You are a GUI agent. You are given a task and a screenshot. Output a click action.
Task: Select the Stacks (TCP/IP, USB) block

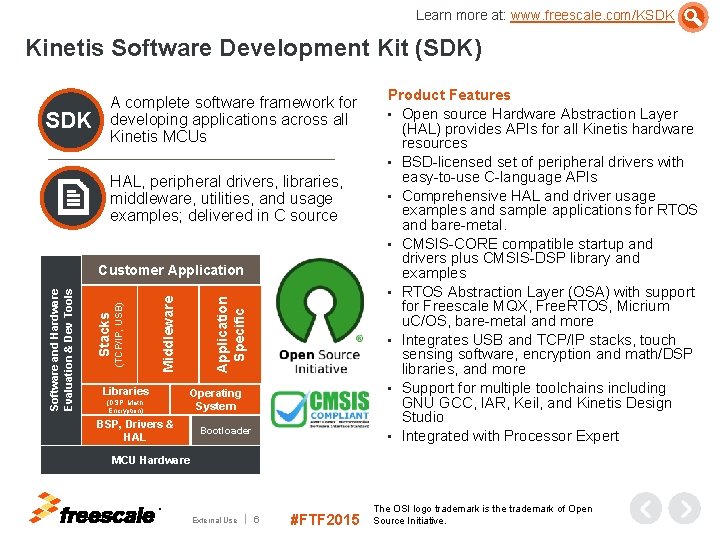109,334
